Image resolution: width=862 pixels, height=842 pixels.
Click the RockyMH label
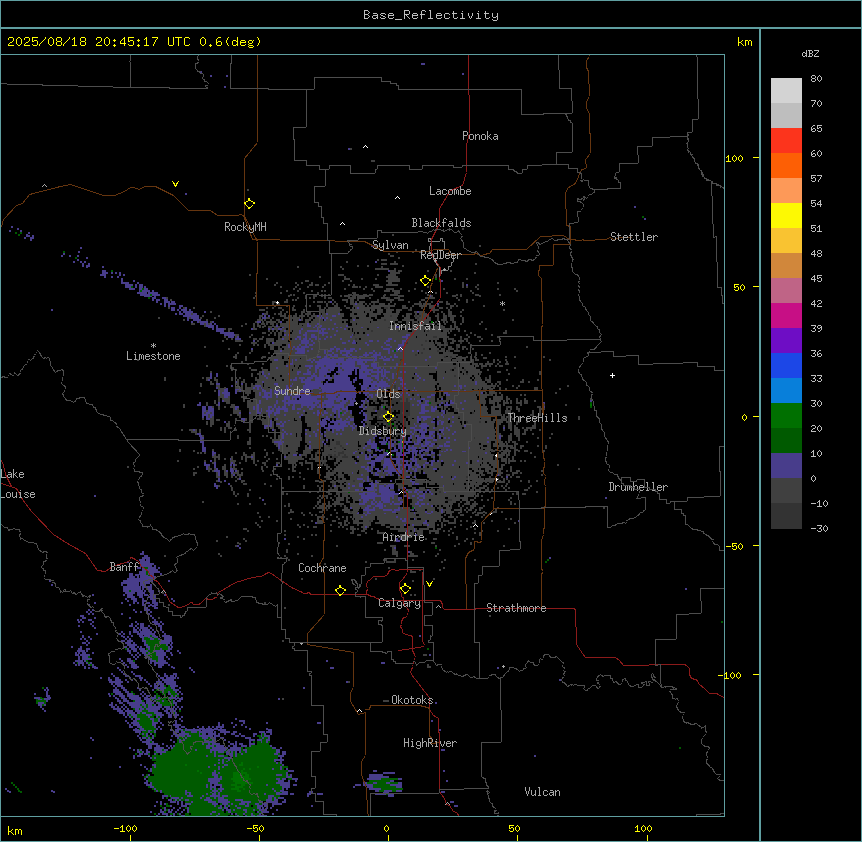click(x=245, y=227)
